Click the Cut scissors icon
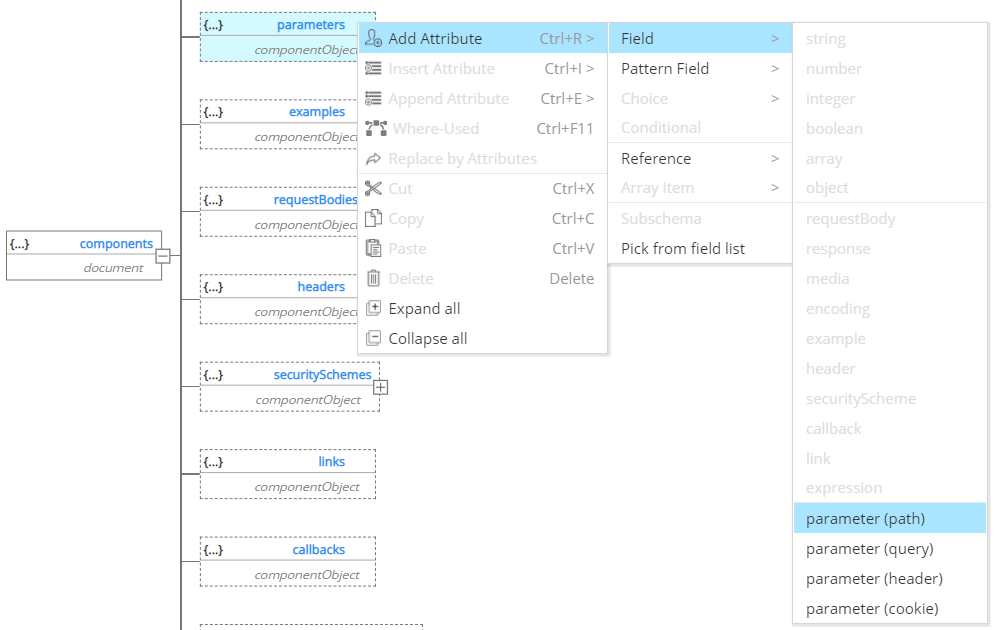 374,188
